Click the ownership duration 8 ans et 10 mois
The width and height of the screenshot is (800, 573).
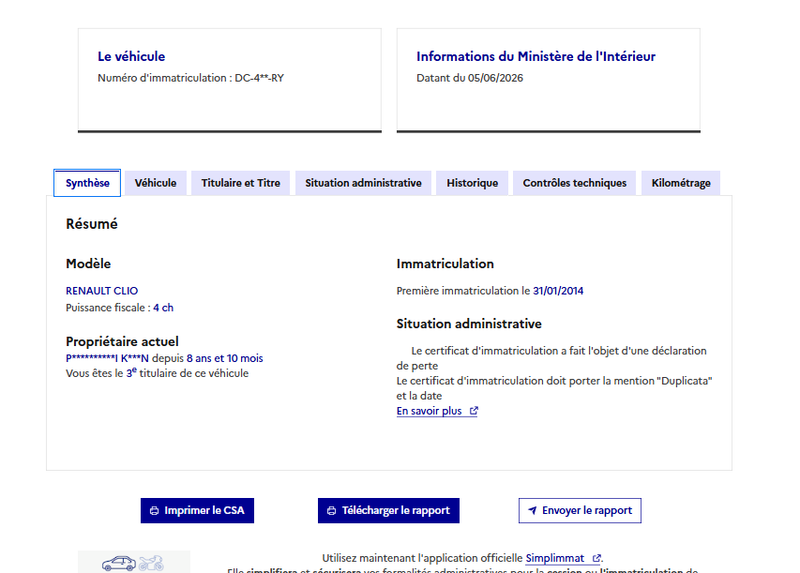tap(225, 358)
